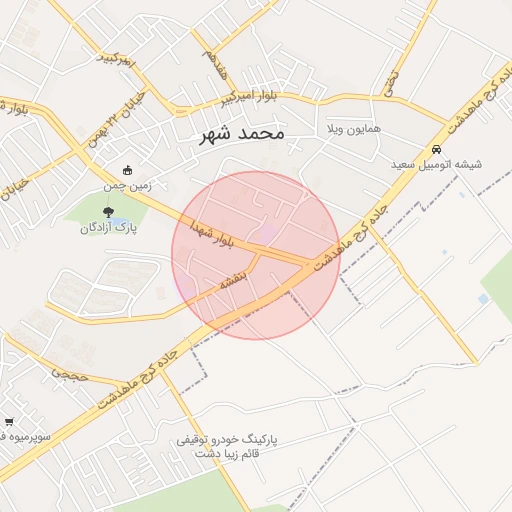Select the شیشه اتومبیل سعید business label
The image size is (512, 512).
tap(436, 165)
